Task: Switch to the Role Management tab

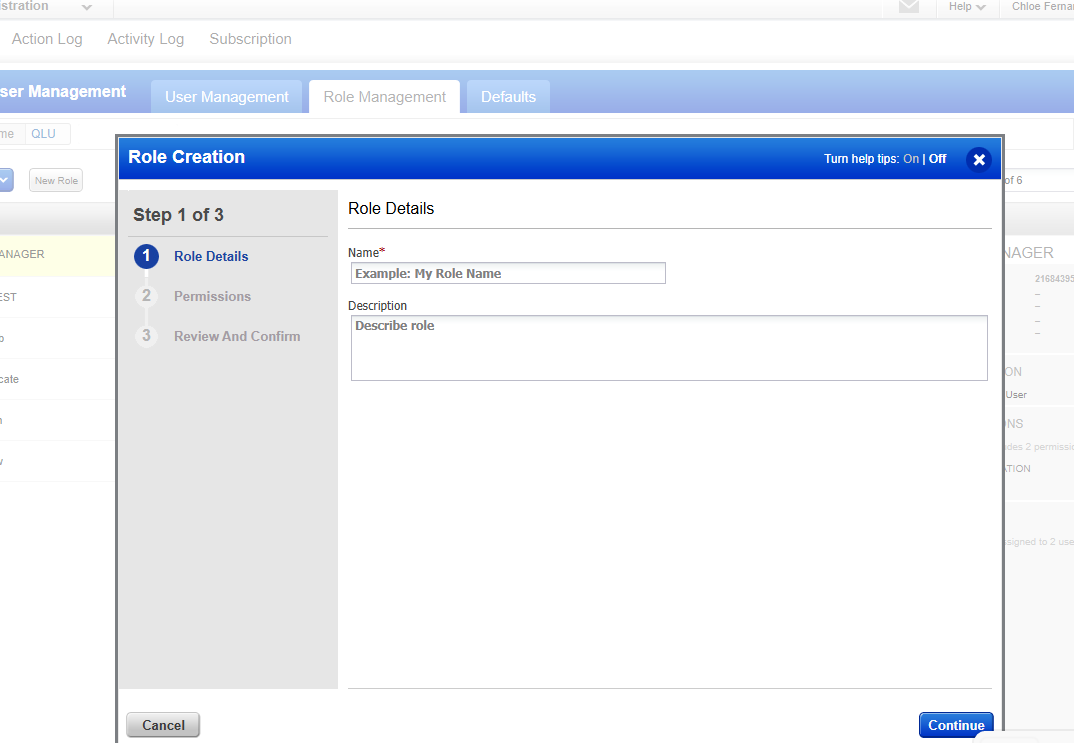Action: click(384, 97)
